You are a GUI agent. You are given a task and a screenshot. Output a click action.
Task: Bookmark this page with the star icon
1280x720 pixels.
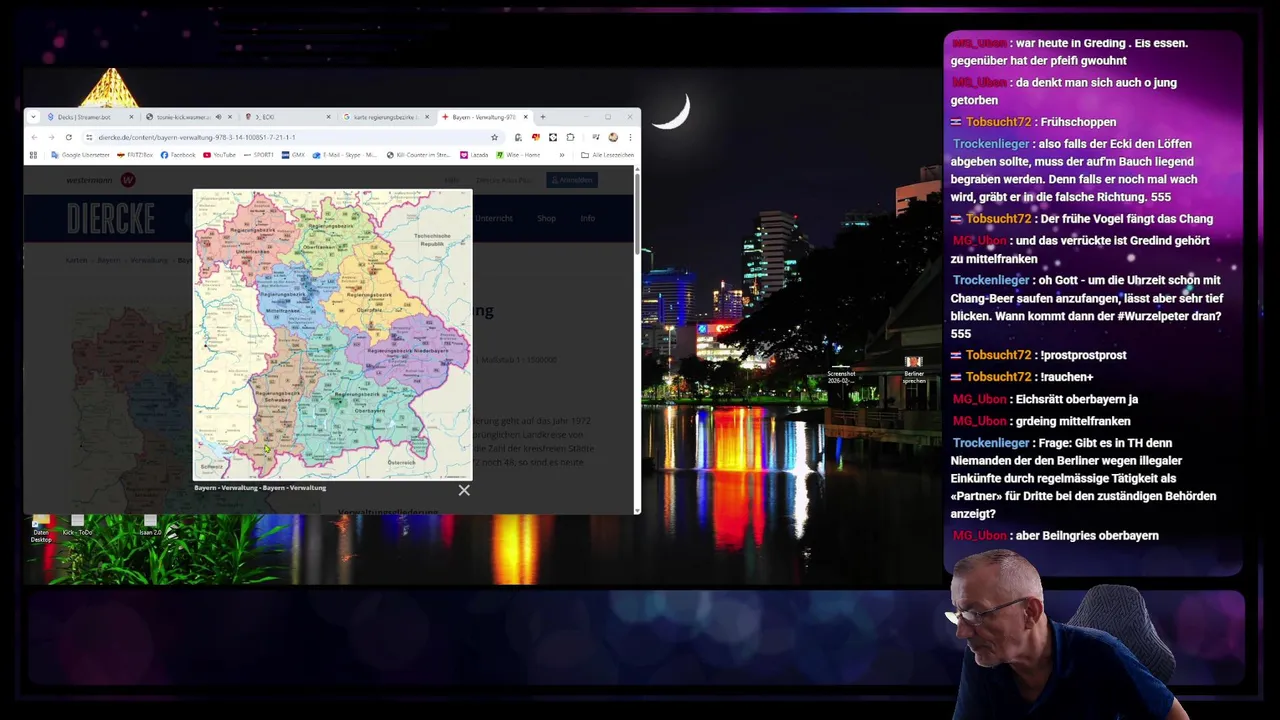[494, 137]
